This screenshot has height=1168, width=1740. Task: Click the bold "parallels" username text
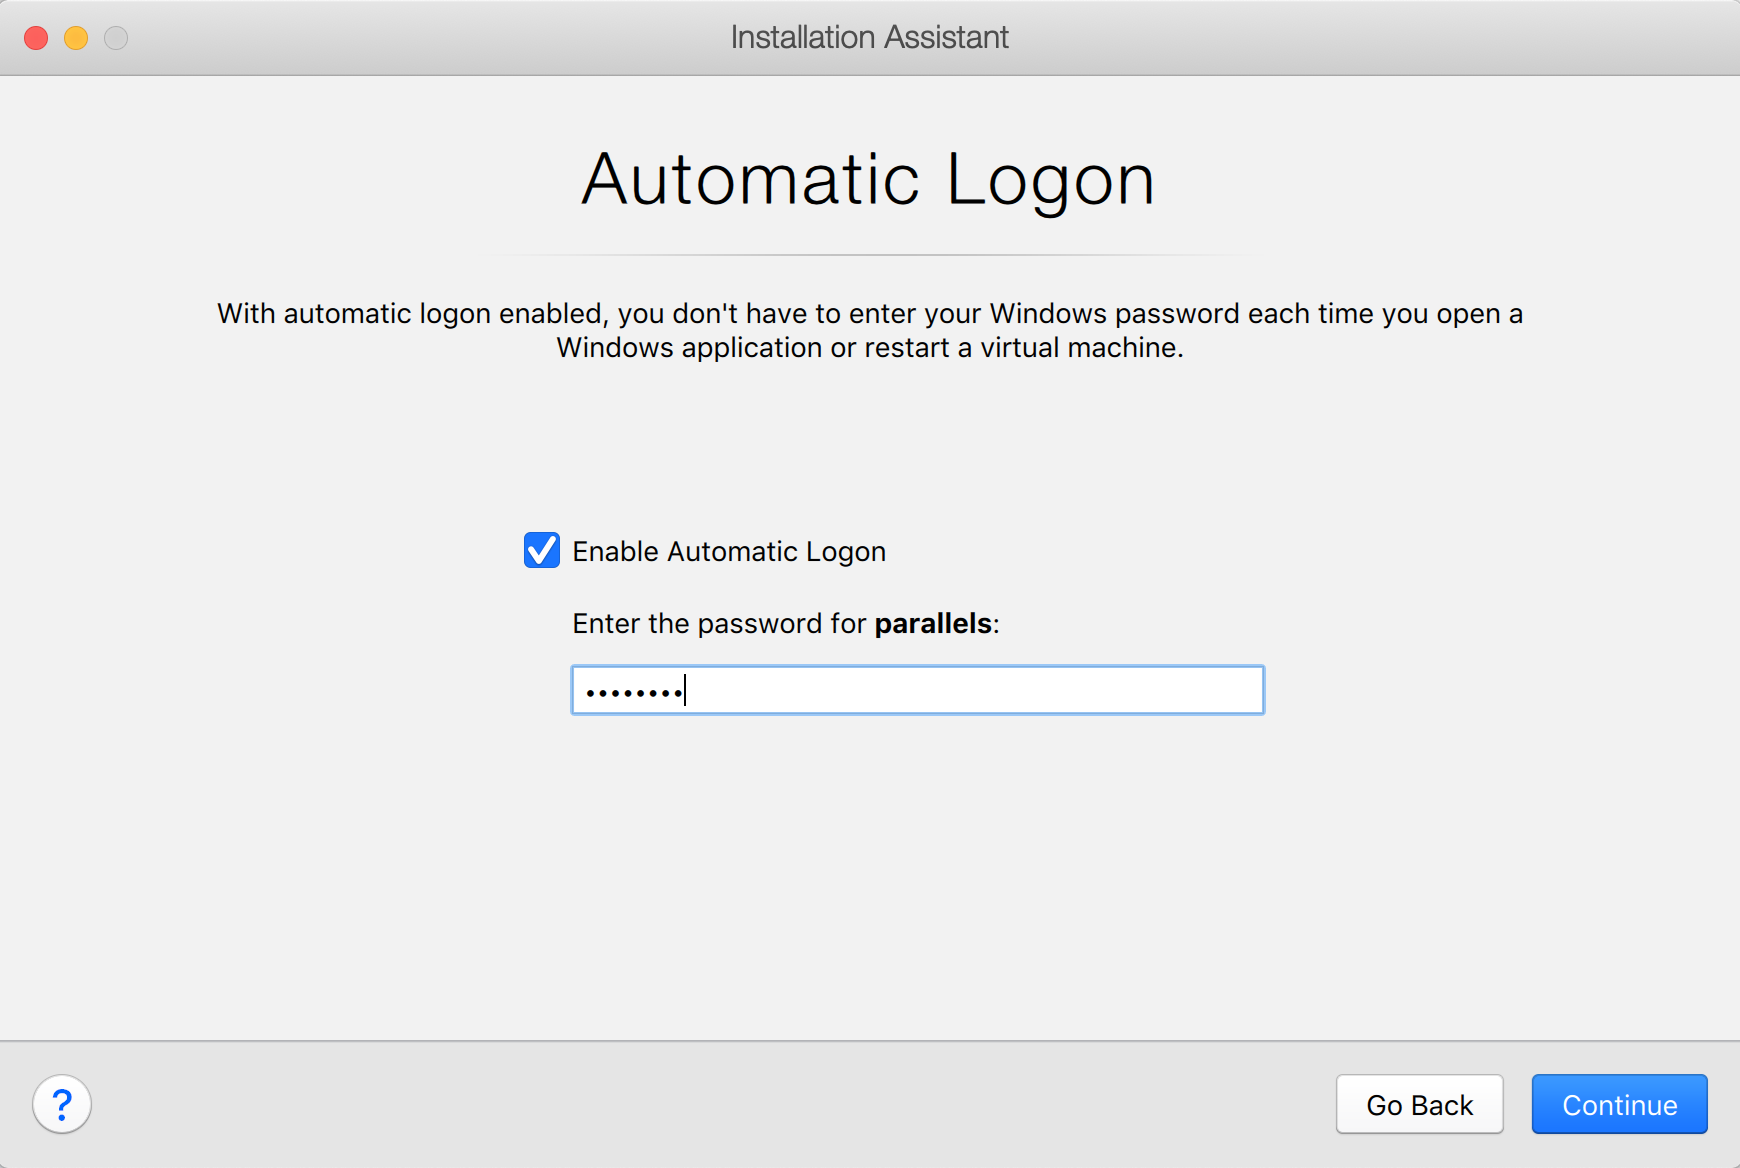tap(932, 624)
